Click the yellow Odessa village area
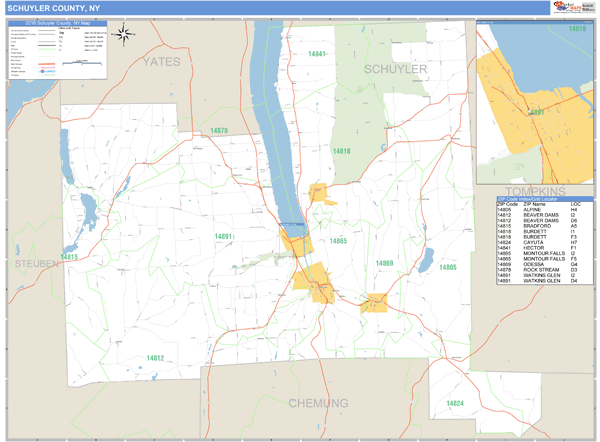 click(x=374, y=302)
